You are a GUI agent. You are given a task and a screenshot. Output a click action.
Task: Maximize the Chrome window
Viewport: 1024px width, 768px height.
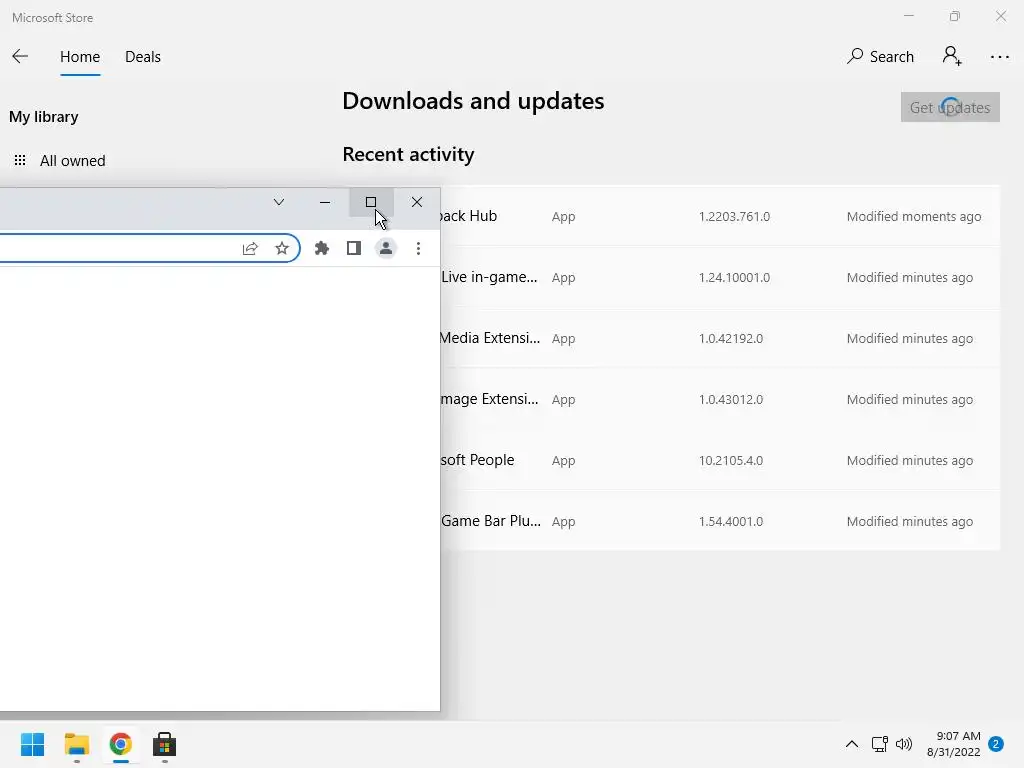(371, 202)
